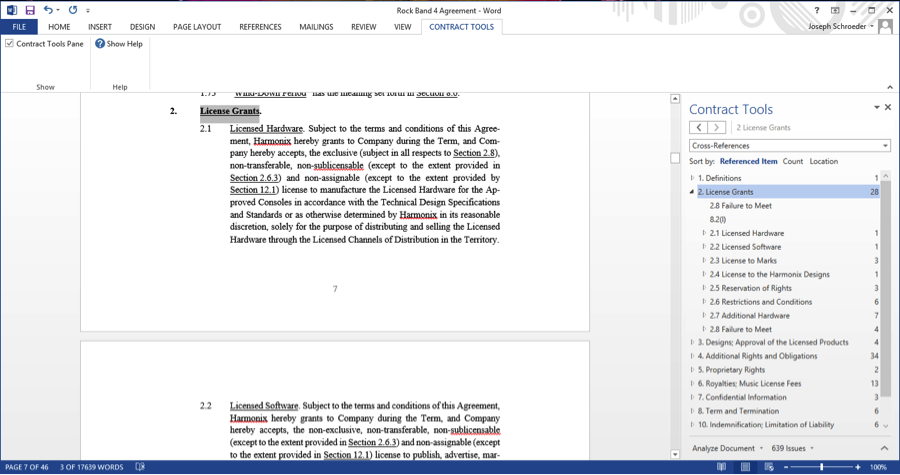Open the PAGE LAYOUT ribbon tab
The image size is (900, 475).
197,27
